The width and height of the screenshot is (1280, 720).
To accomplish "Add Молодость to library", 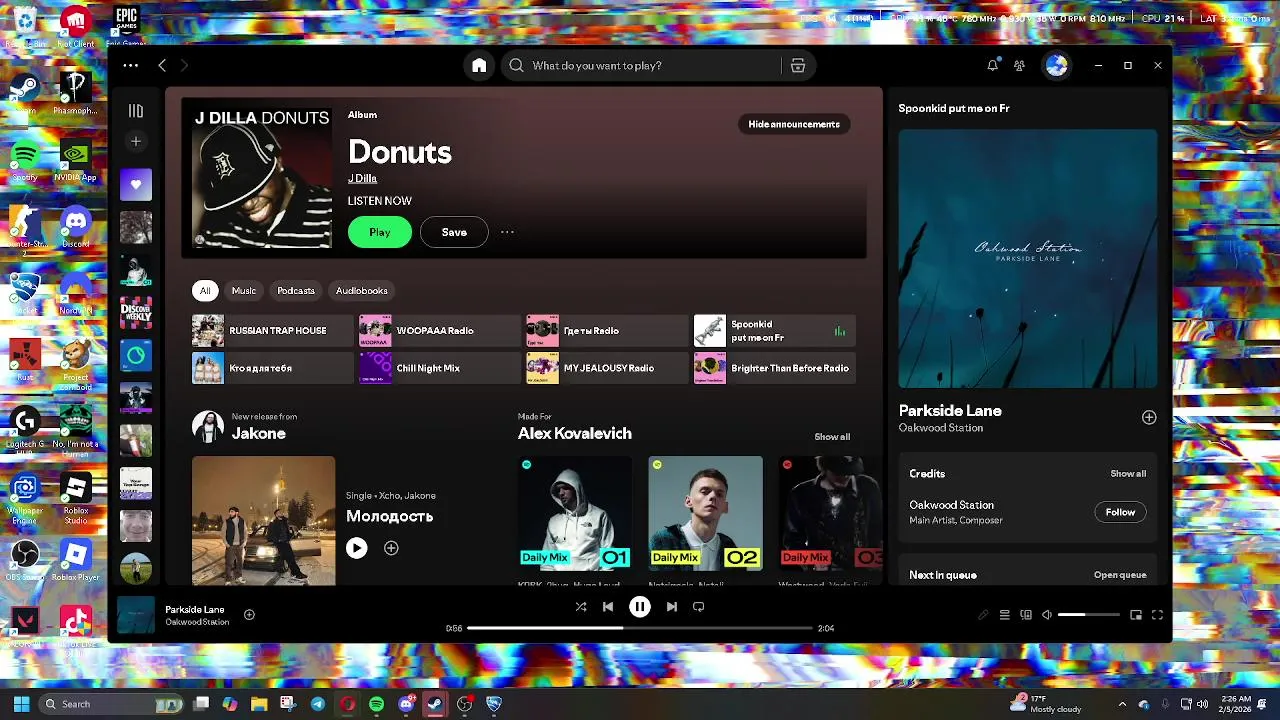I will [391, 548].
